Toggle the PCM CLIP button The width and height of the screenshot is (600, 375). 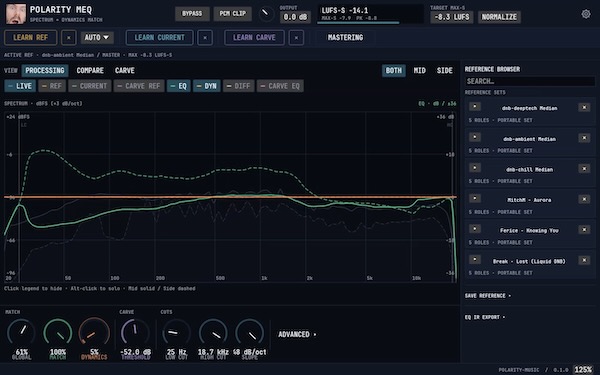click(x=233, y=14)
